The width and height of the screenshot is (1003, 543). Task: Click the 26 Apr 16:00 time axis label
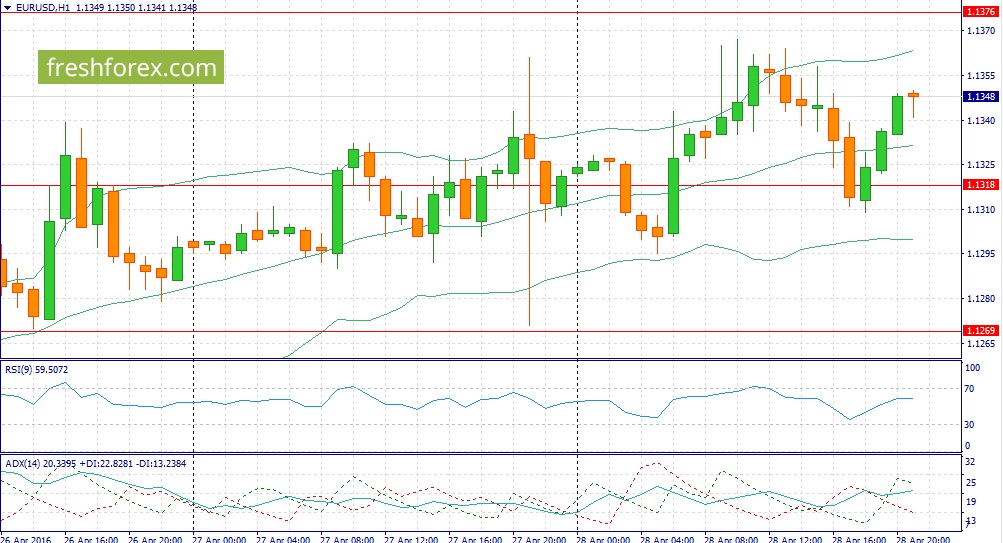pyautogui.click(x=93, y=538)
